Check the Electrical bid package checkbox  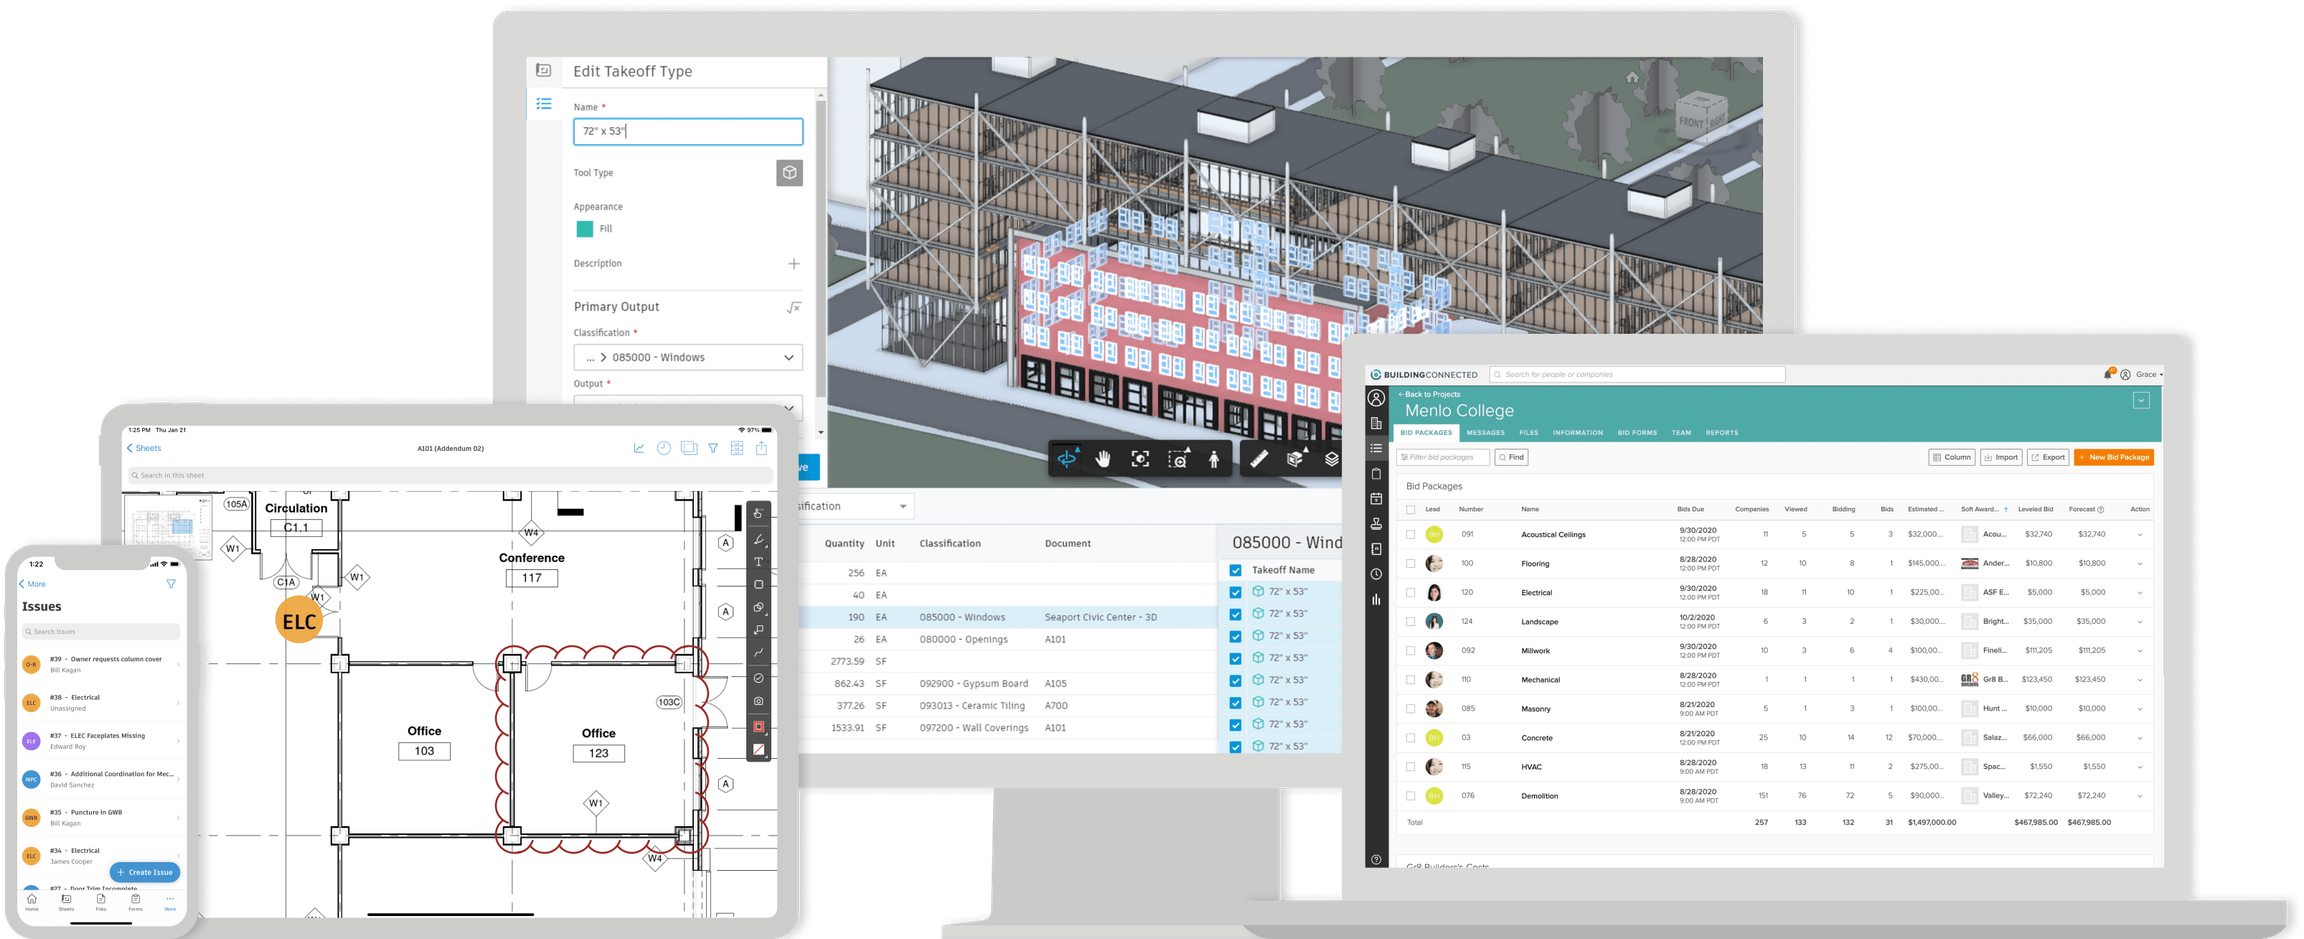click(x=1411, y=593)
